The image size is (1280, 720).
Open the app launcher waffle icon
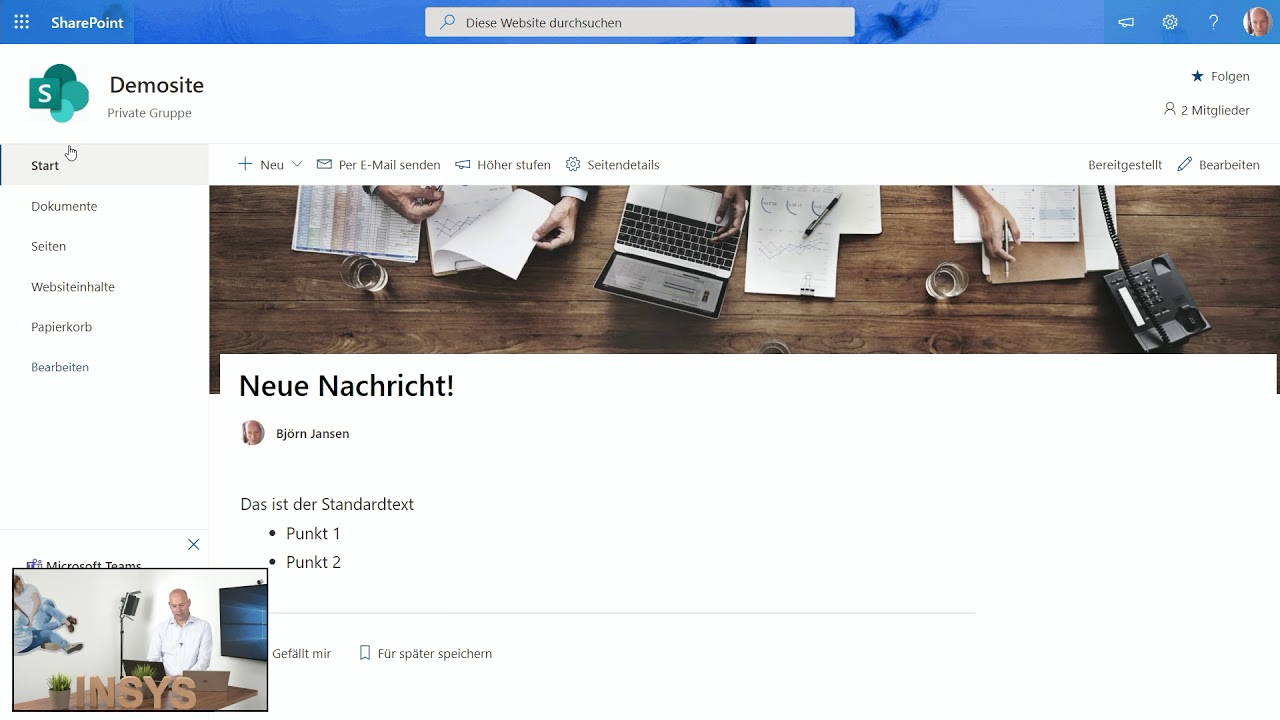21,22
